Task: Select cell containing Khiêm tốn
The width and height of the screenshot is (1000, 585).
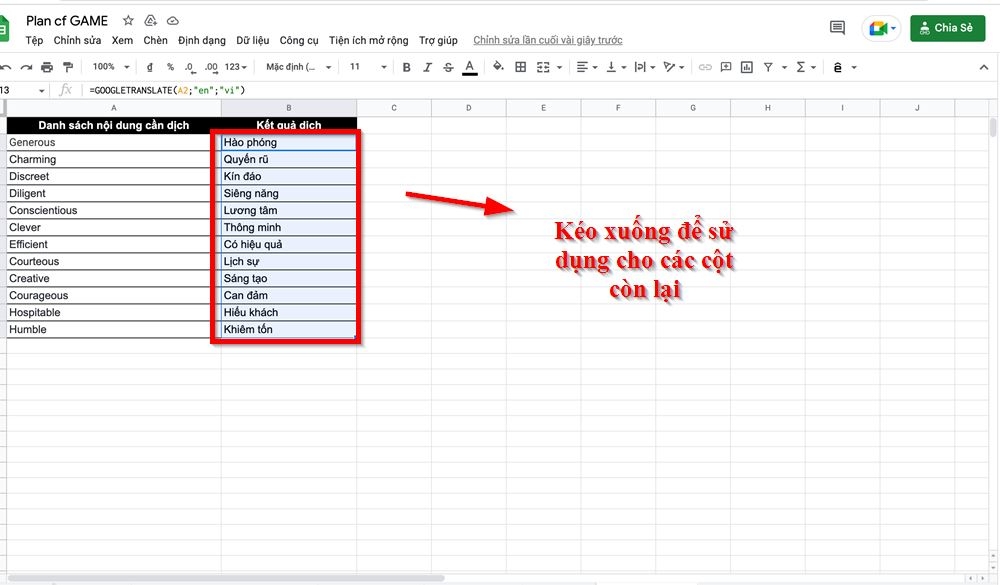Action: (x=289, y=329)
